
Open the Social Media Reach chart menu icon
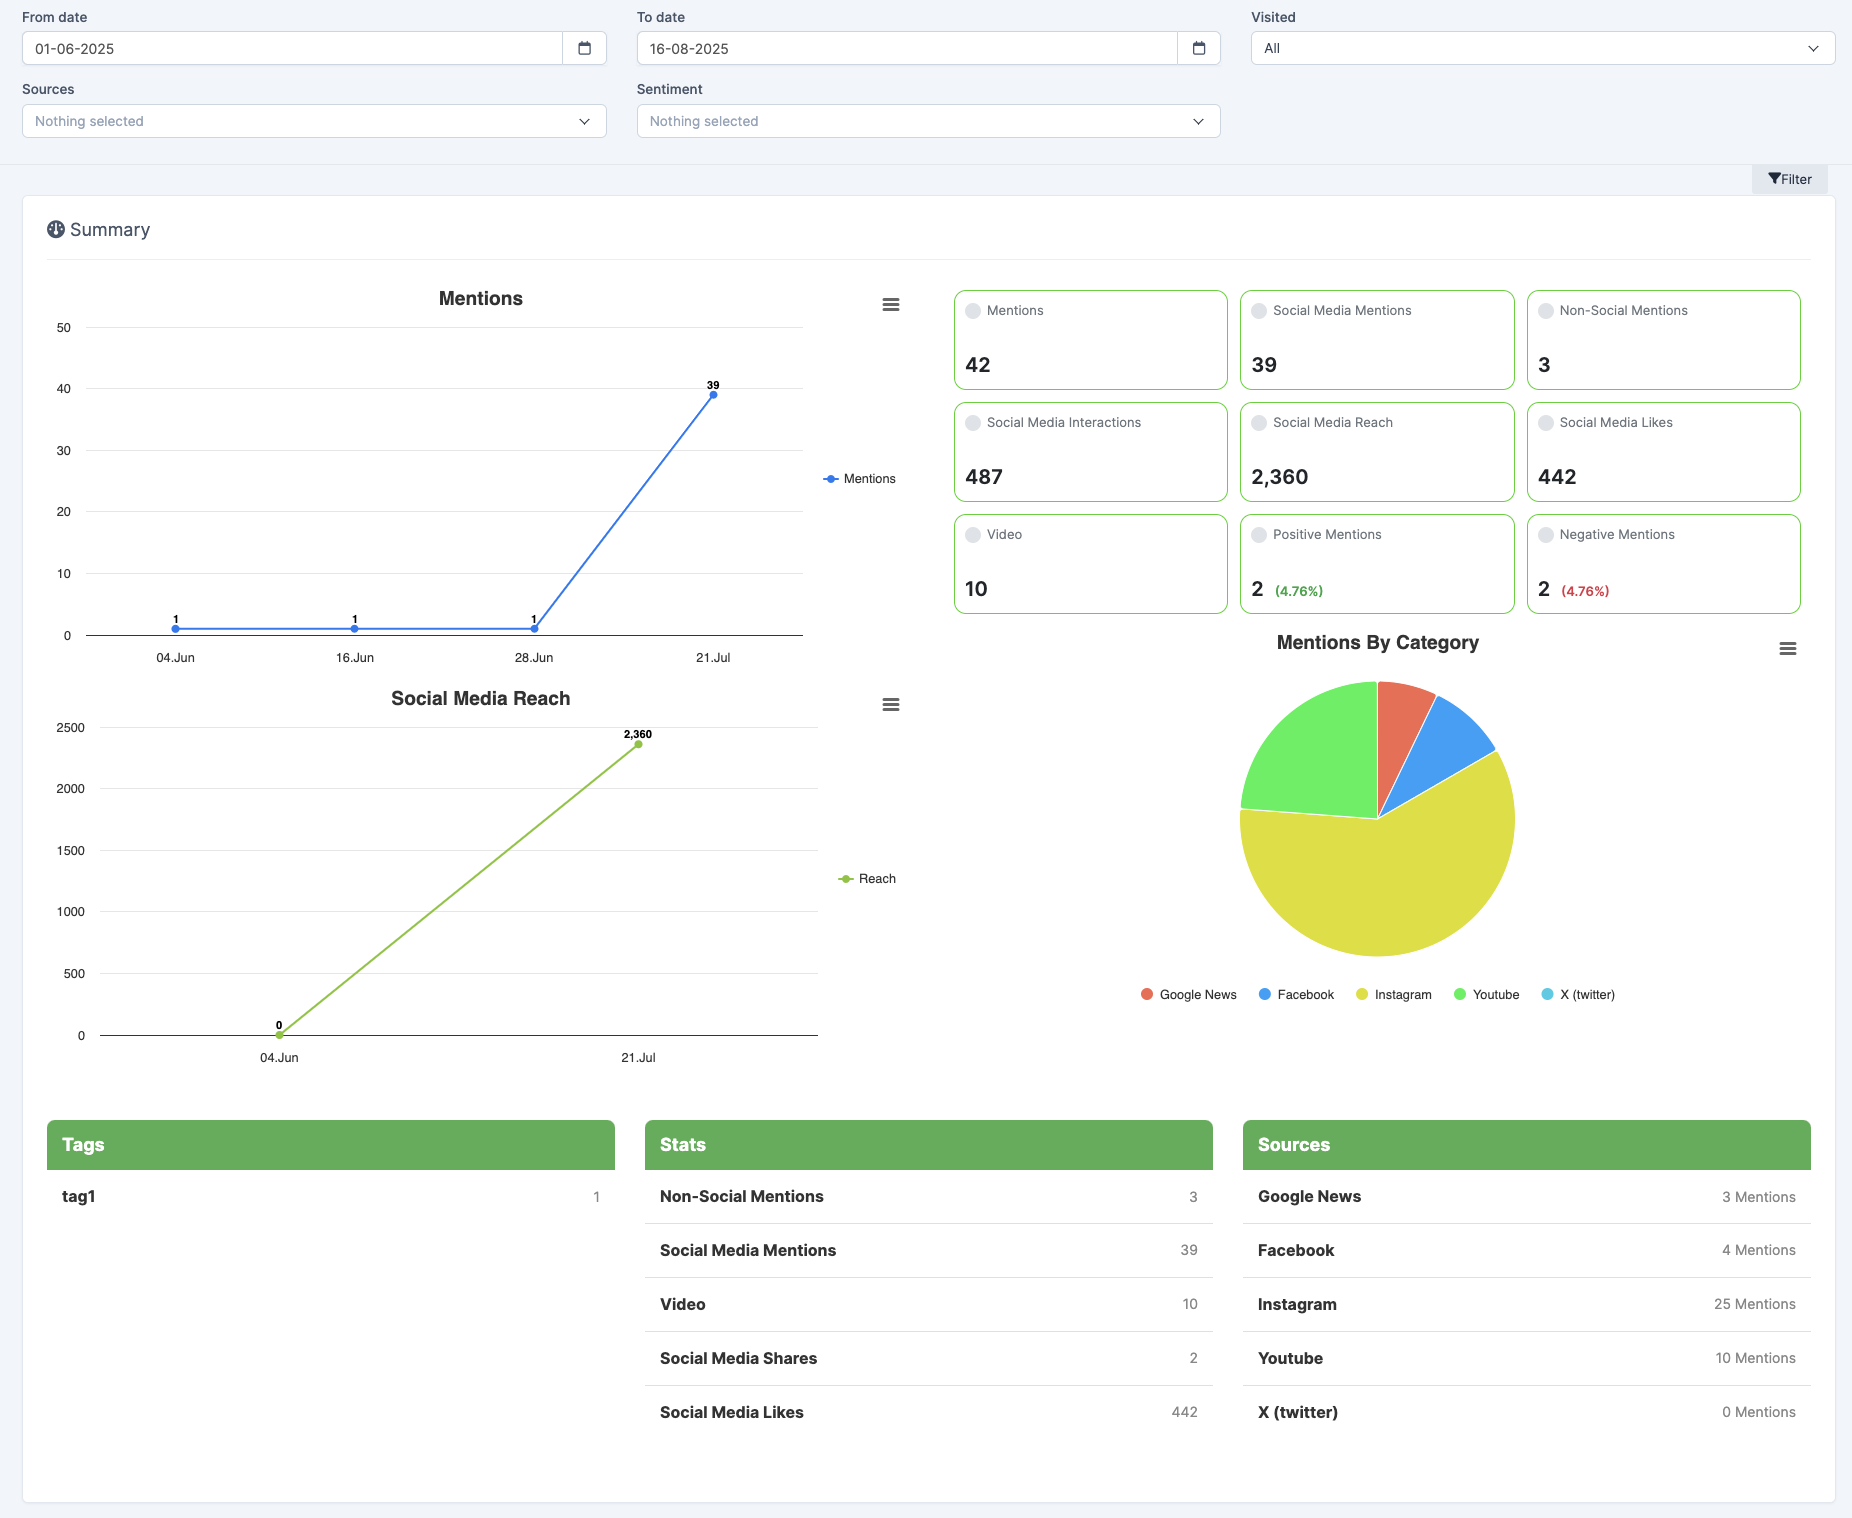click(891, 705)
